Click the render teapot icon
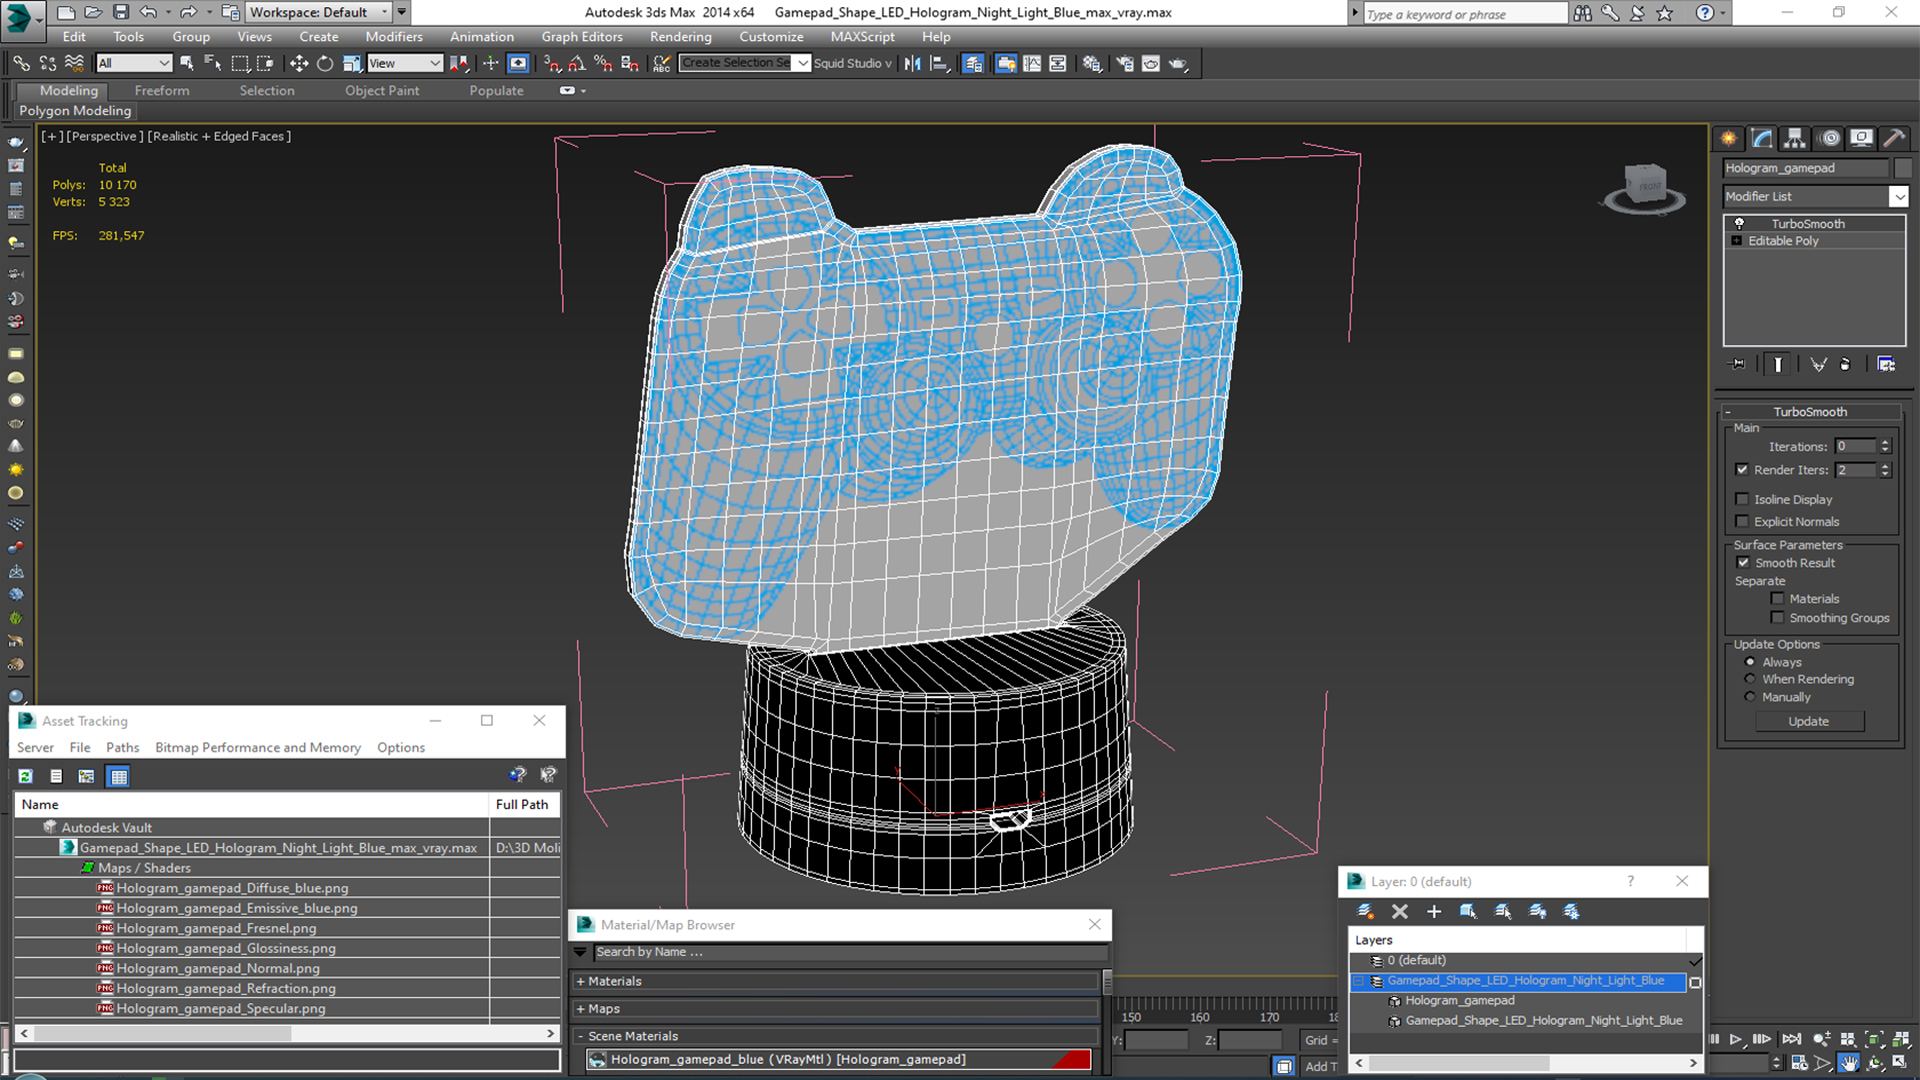Viewport: 1920px width, 1080px height. pos(1178,63)
